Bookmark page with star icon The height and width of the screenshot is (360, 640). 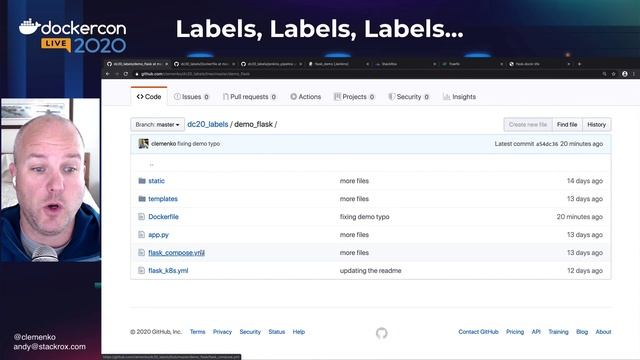coord(613,74)
